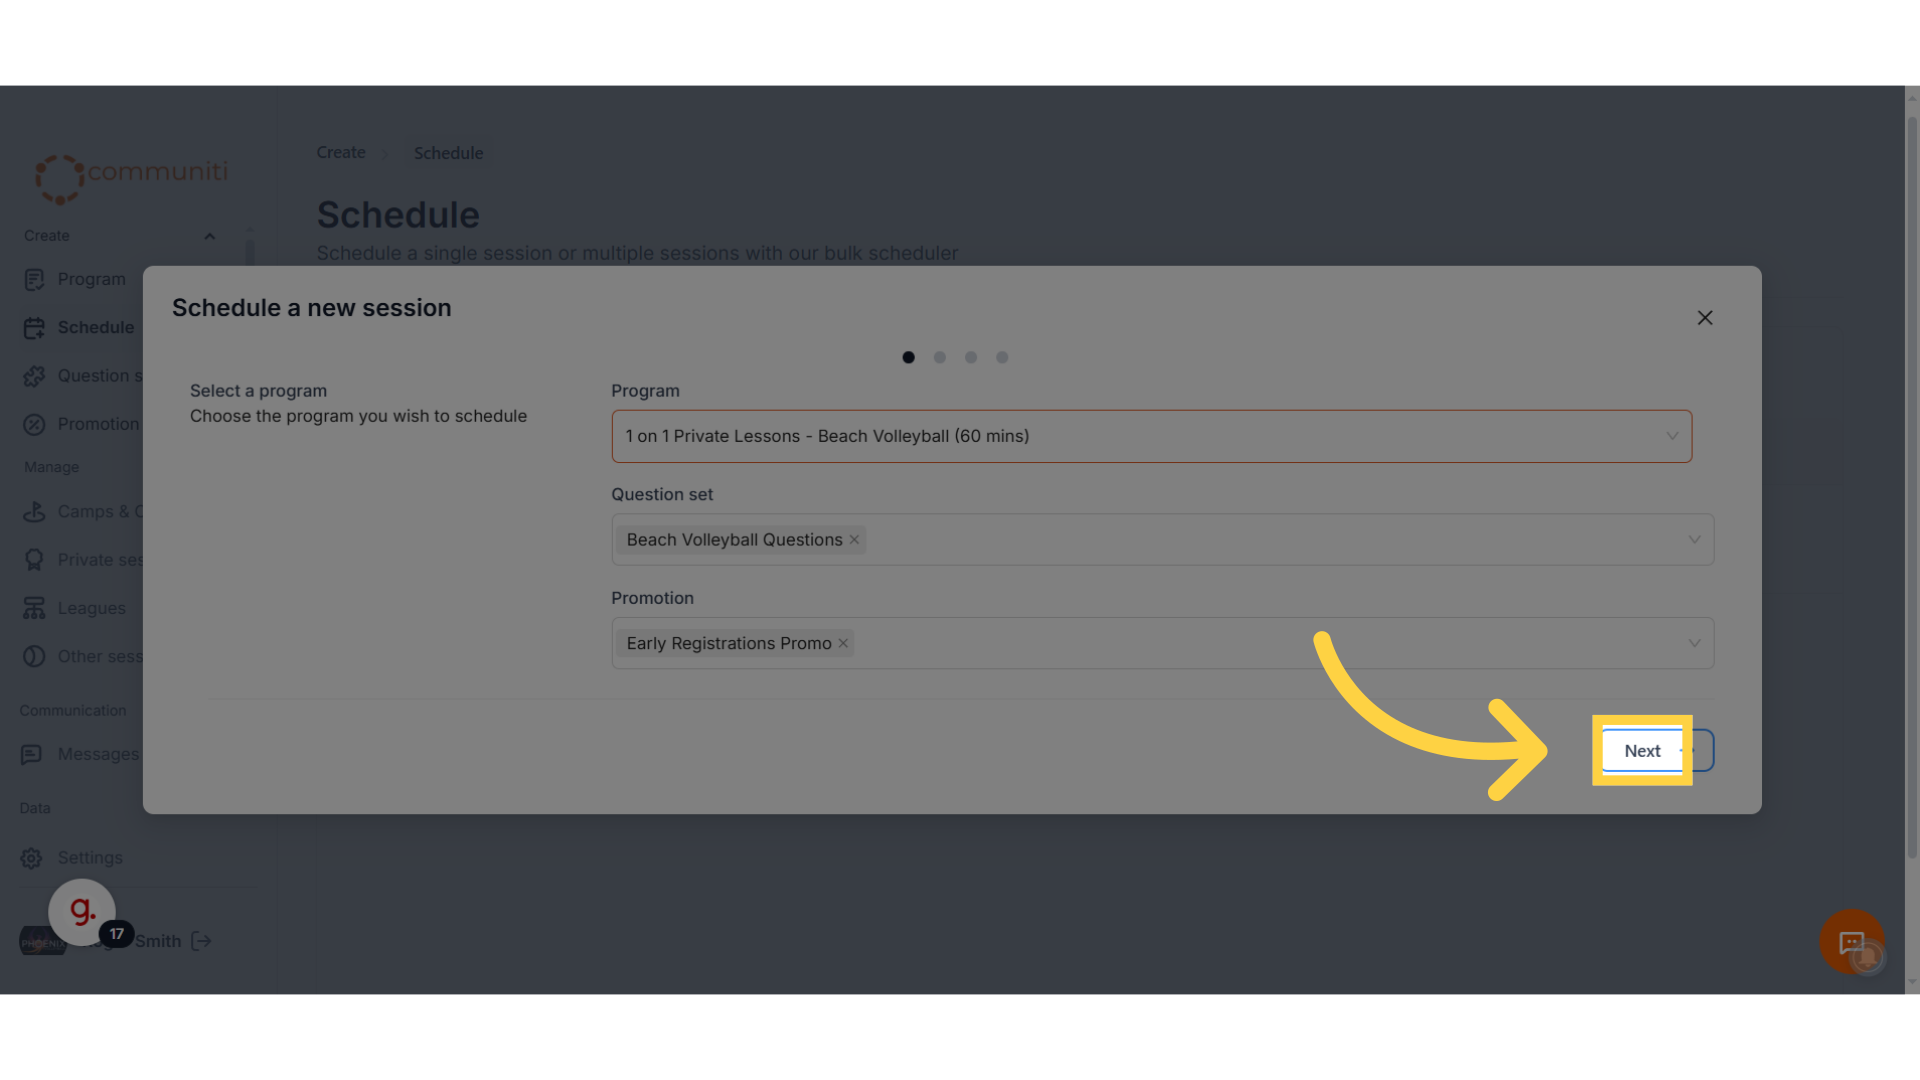Click the Other sessions sidebar item
Screen dimensions: 1920x1080
point(100,656)
